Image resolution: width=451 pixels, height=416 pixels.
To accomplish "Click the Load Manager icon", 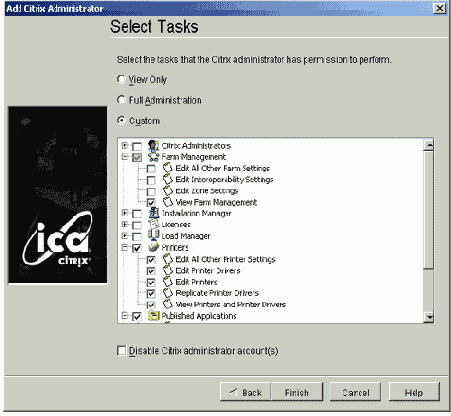I will [x=153, y=235].
